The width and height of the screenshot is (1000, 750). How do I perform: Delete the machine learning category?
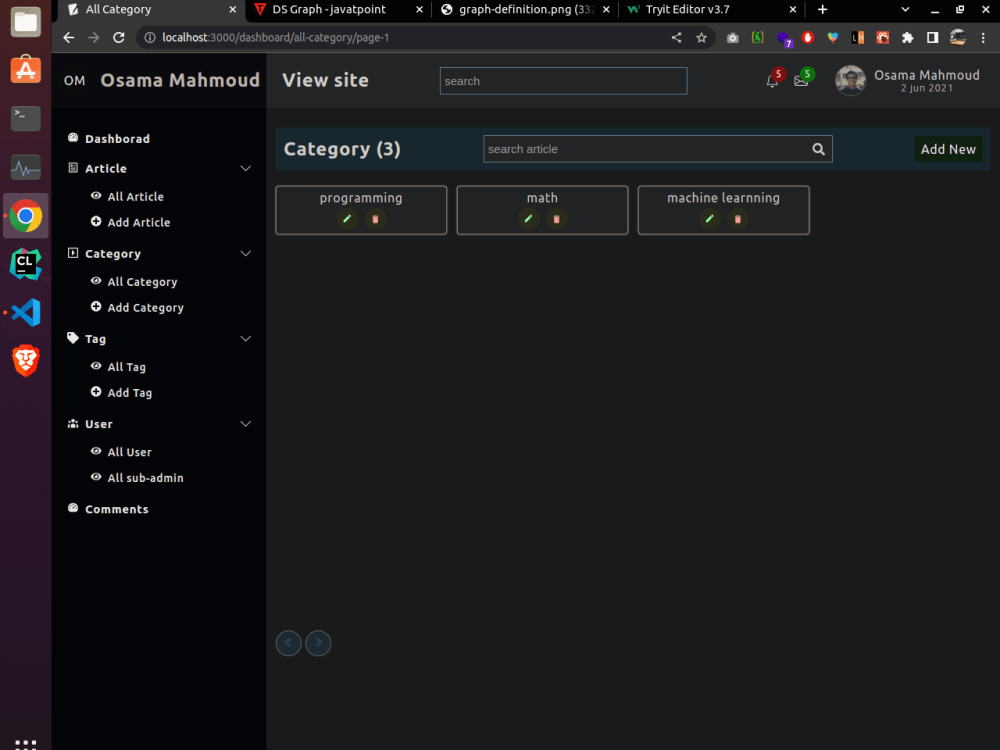coord(737,219)
